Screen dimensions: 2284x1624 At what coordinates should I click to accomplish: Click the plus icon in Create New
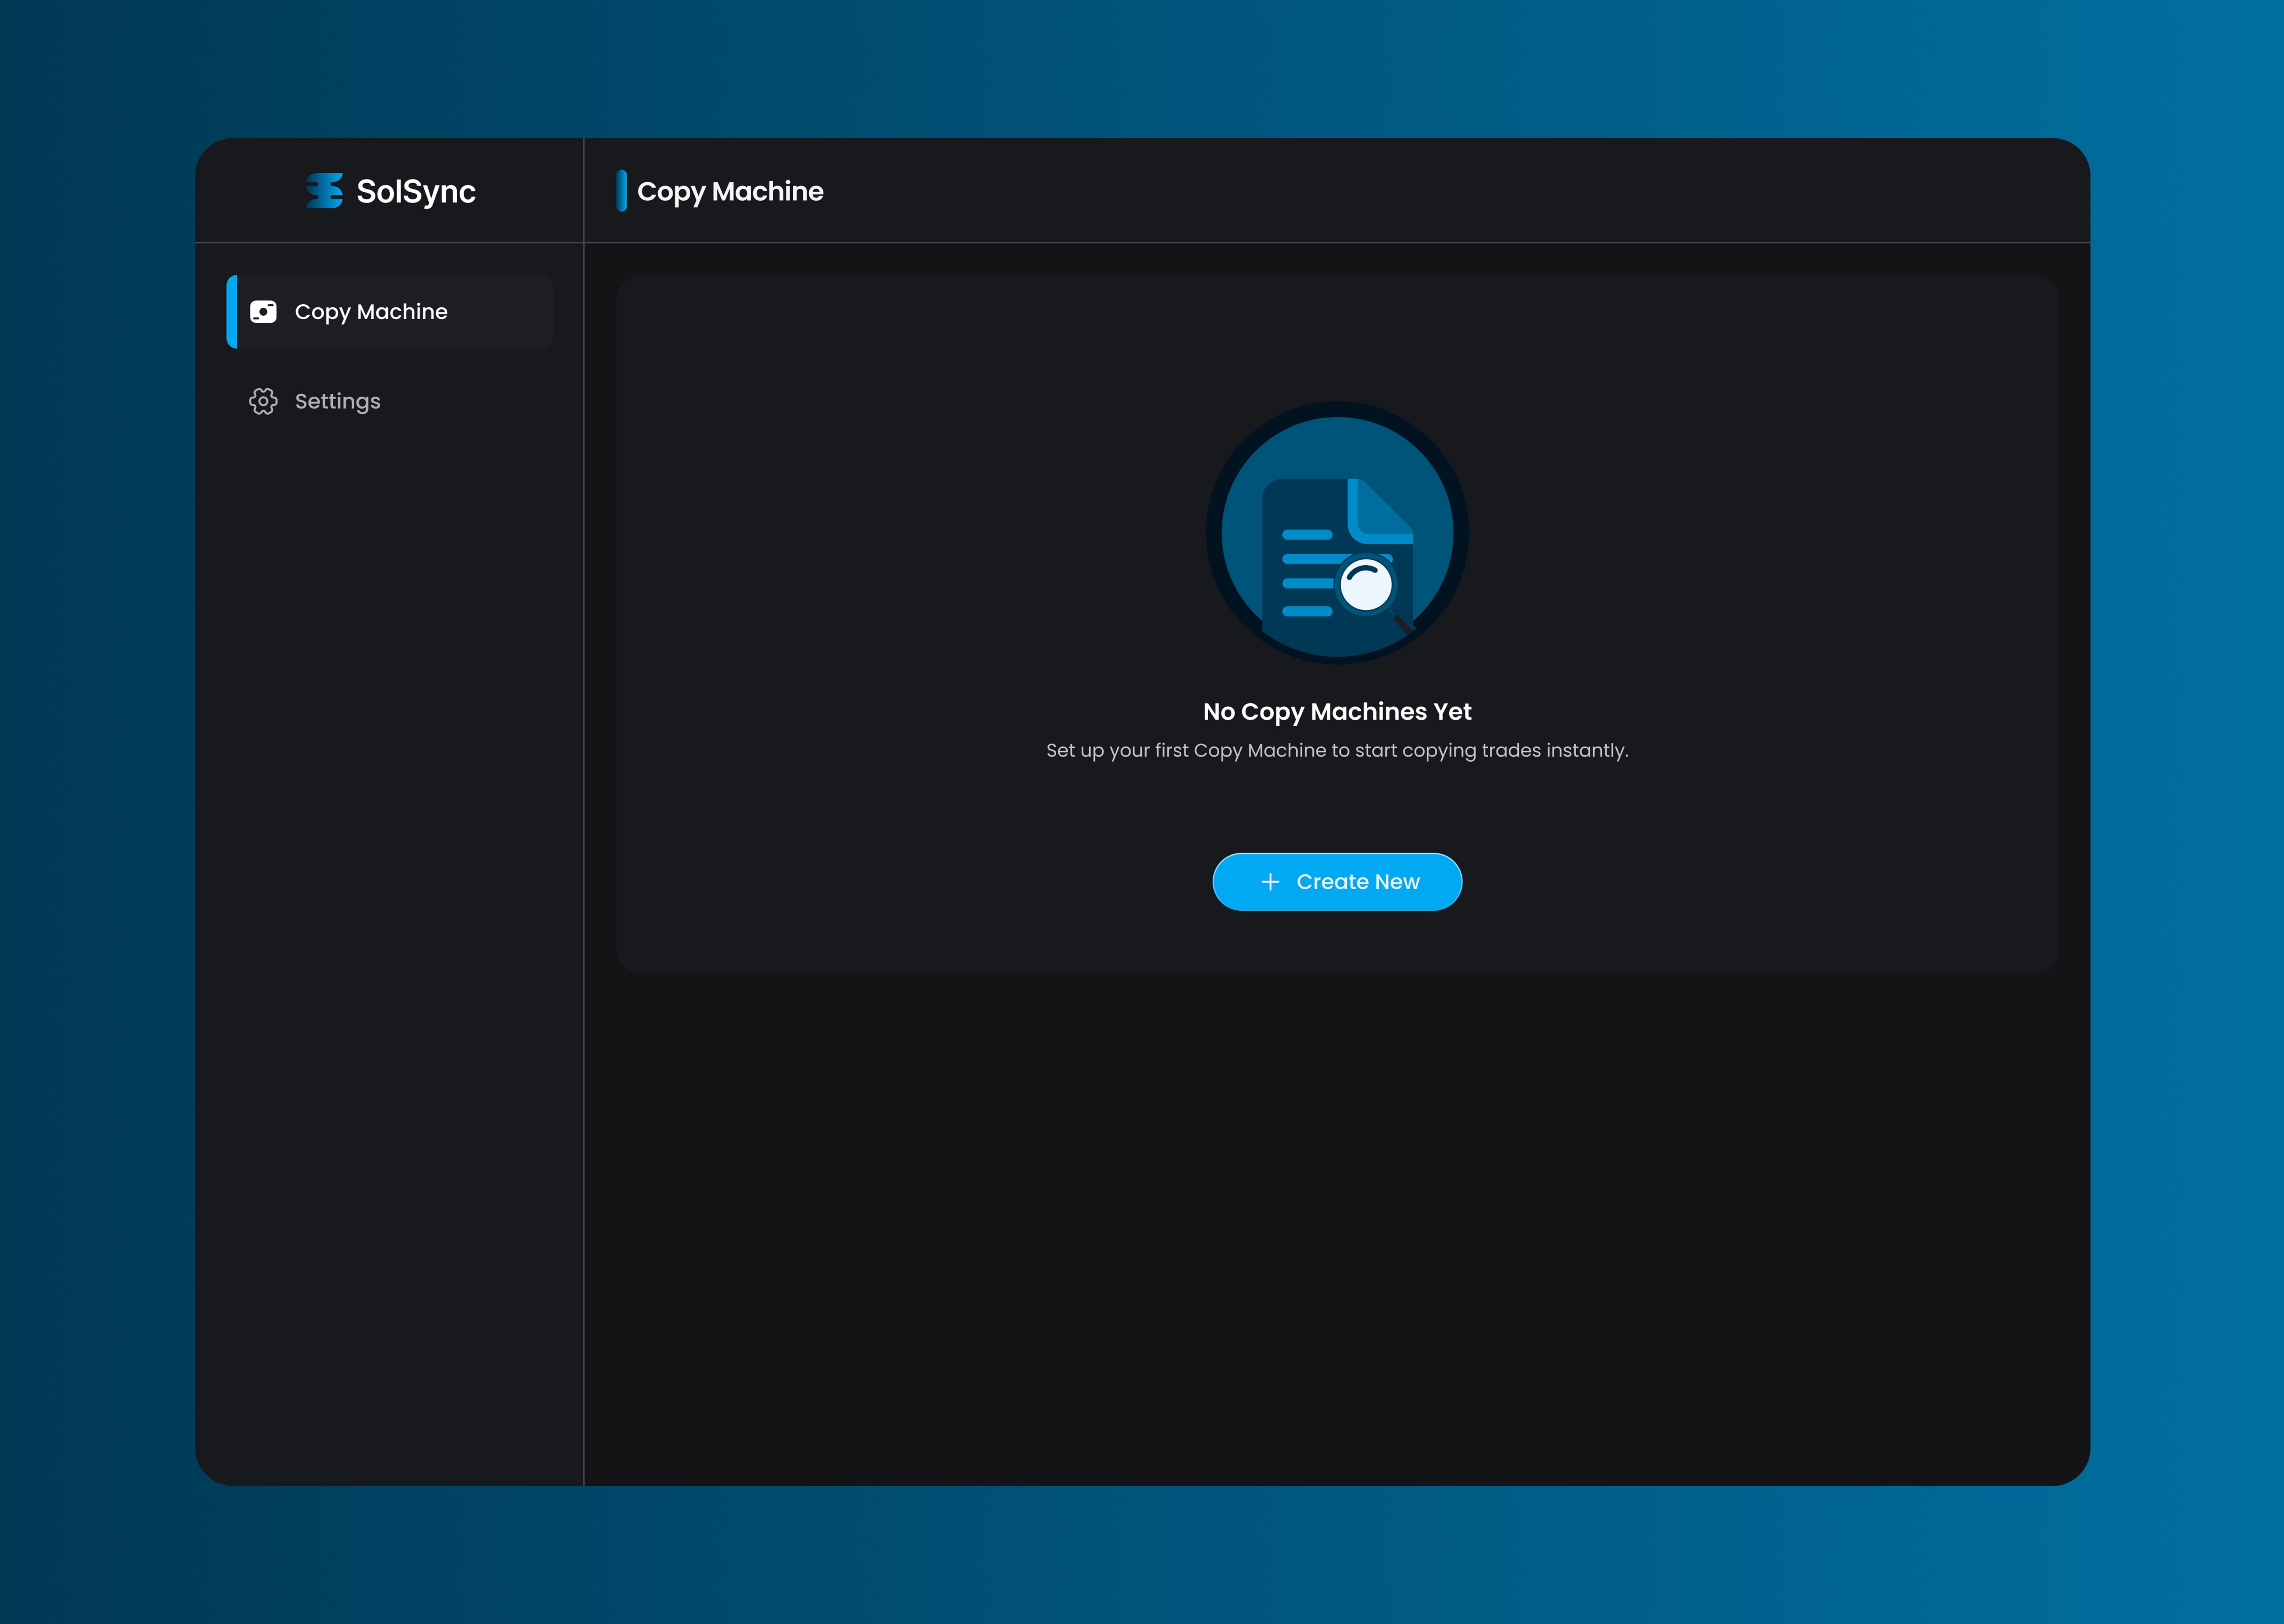click(x=1270, y=882)
